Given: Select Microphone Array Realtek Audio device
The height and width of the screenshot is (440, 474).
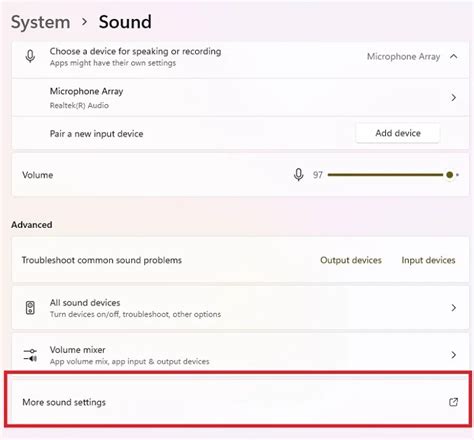Looking at the screenshot, I should pyautogui.click(x=240, y=98).
